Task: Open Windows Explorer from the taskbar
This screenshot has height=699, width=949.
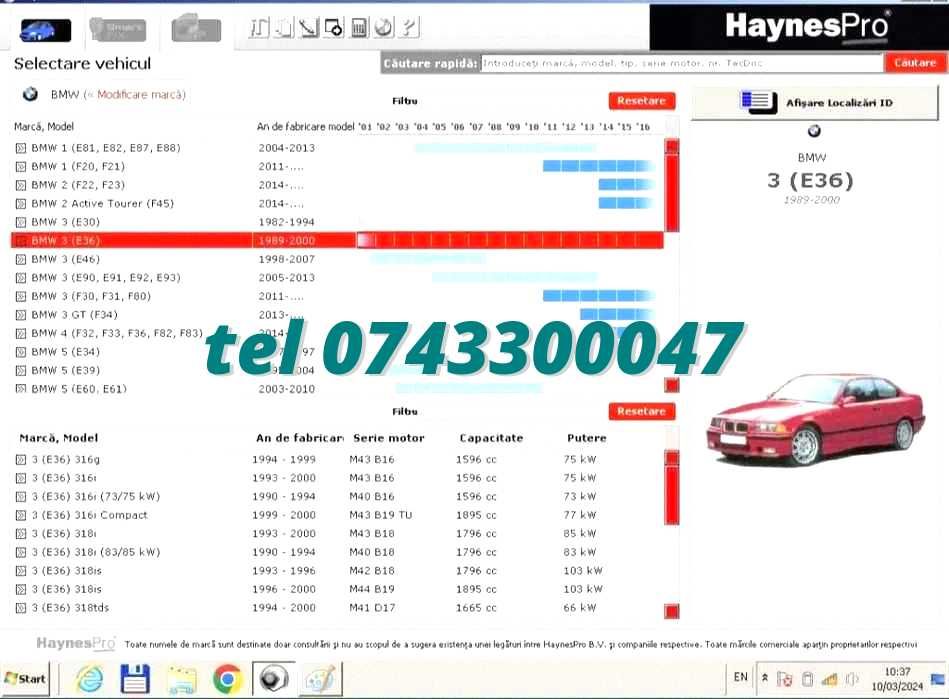Action: (x=182, y=679)
